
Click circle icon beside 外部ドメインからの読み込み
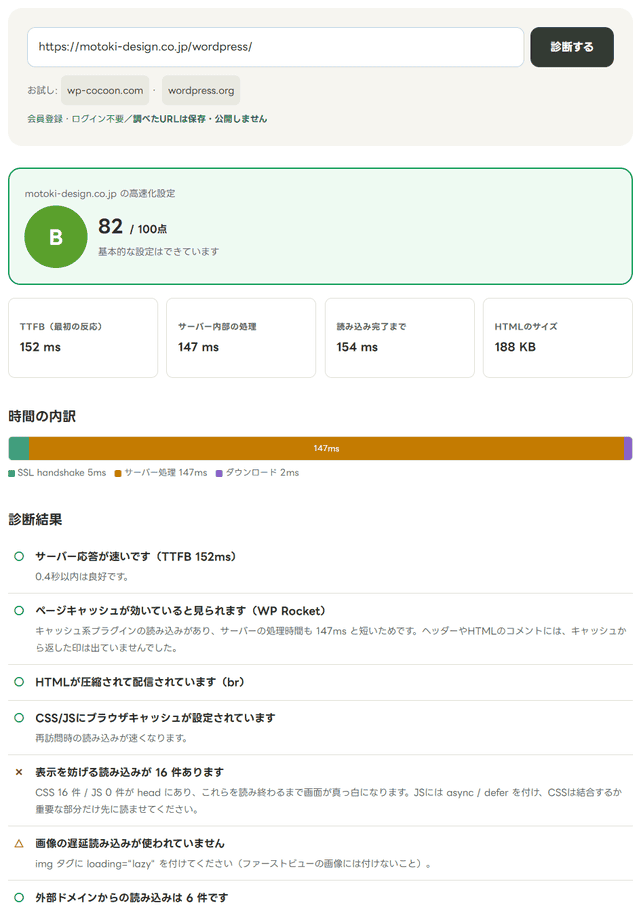pos(19,897)
